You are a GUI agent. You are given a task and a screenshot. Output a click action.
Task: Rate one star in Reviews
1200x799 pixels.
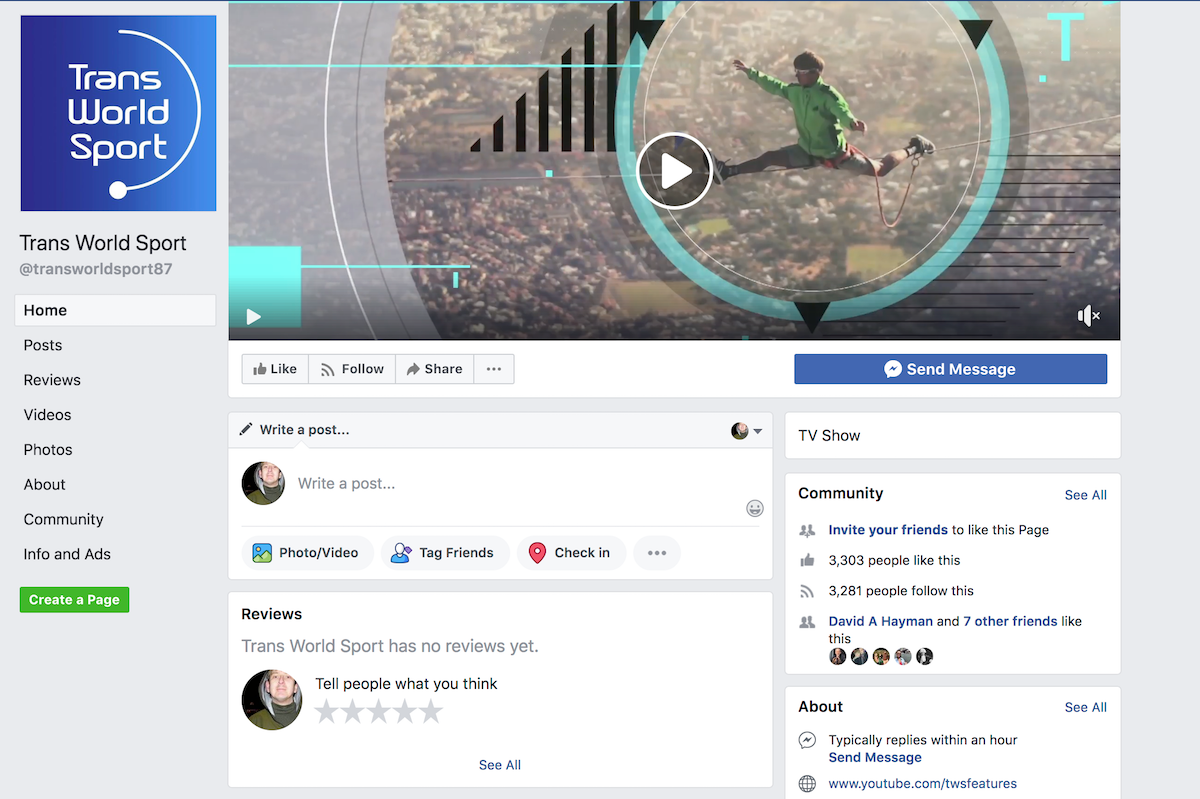(x=327, y=712)
